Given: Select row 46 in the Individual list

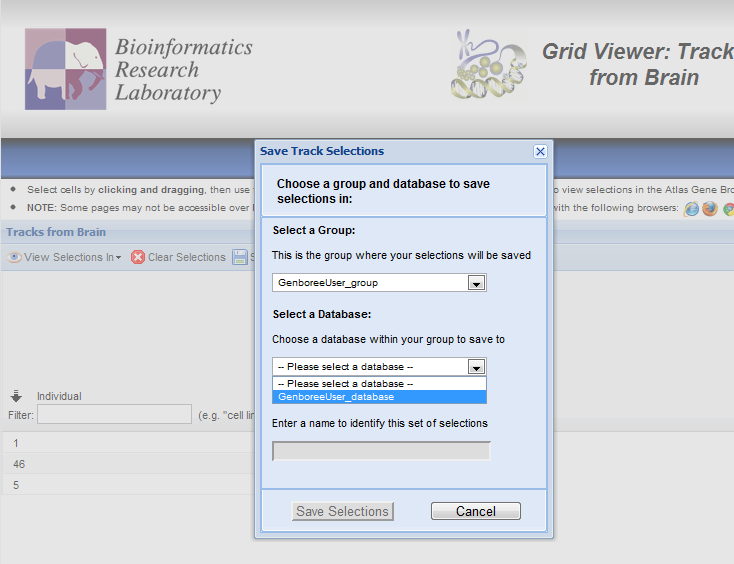Looking at the screenshot, I should [x=19, y=464].
